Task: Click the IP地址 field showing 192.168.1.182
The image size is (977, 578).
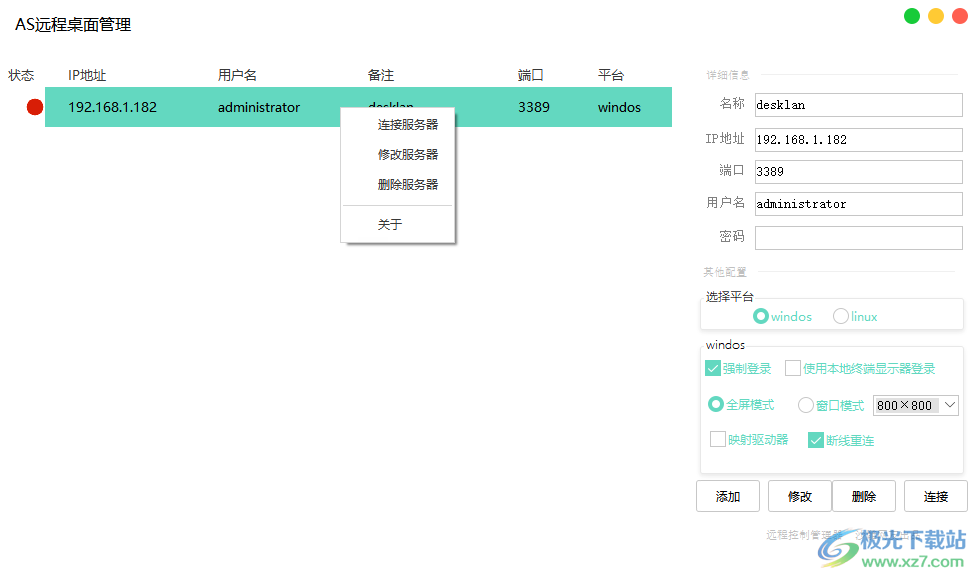Action: [x=858, y=139]
